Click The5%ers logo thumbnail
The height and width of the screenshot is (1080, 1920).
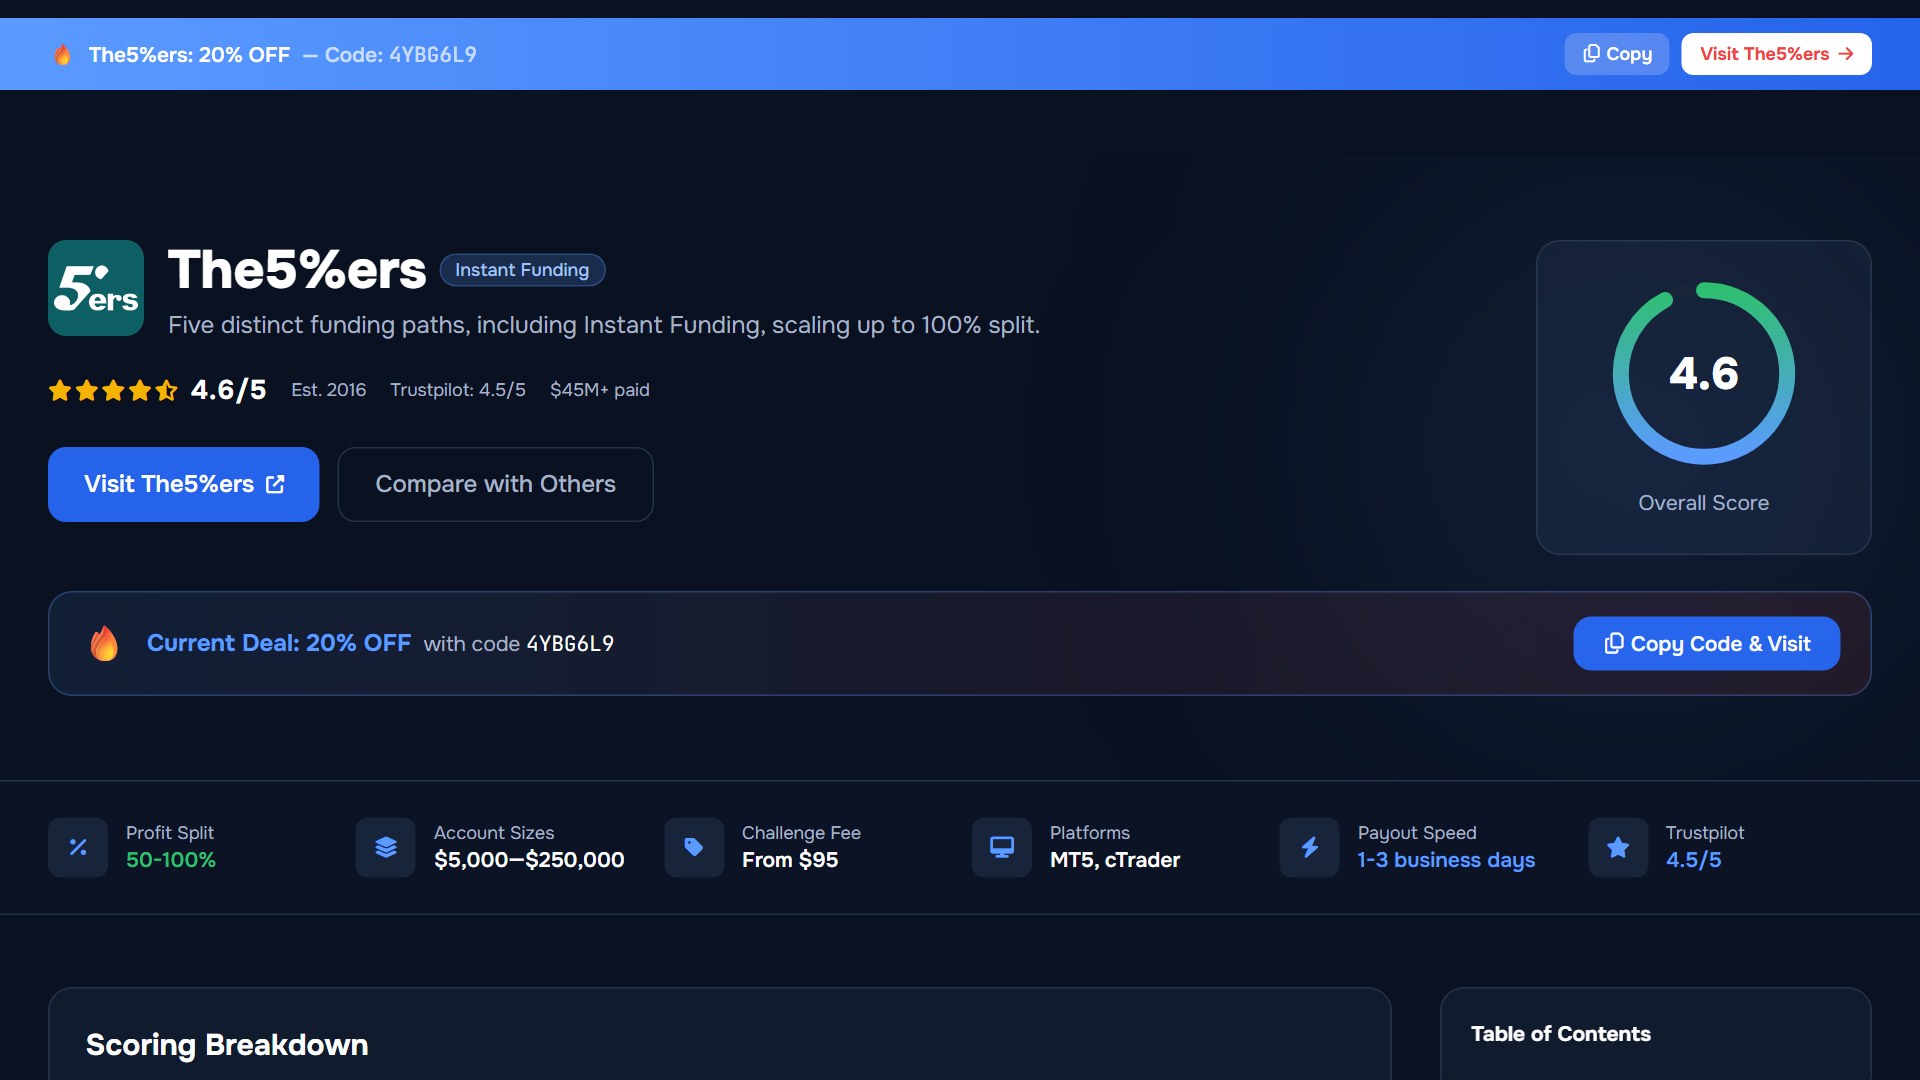pyautogui.click(x=96, y=288)
